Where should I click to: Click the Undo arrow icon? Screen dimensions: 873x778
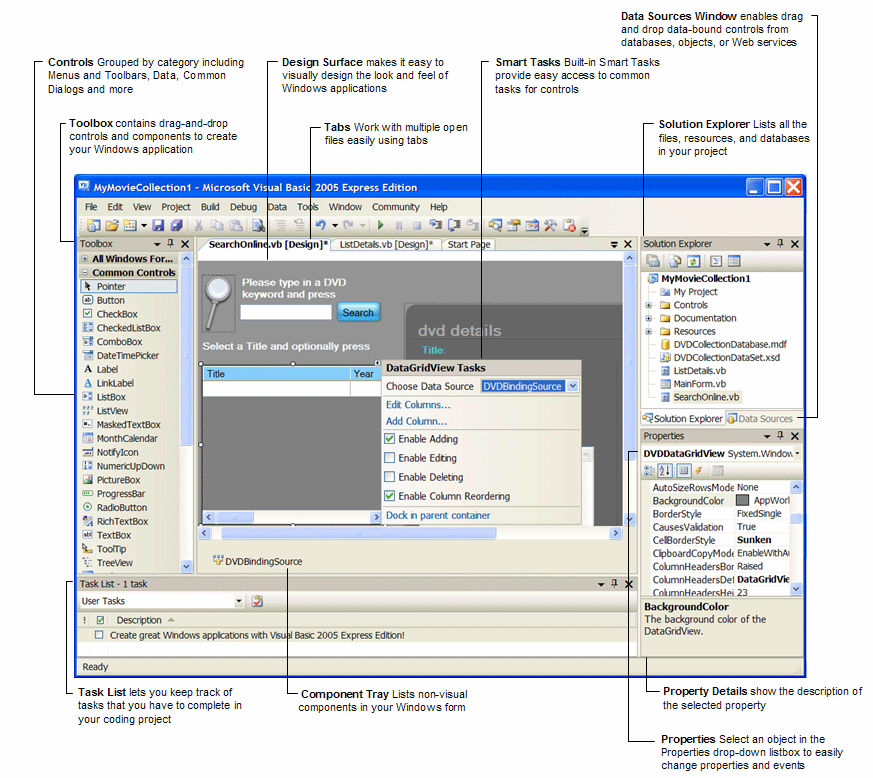tap(320, 226)
